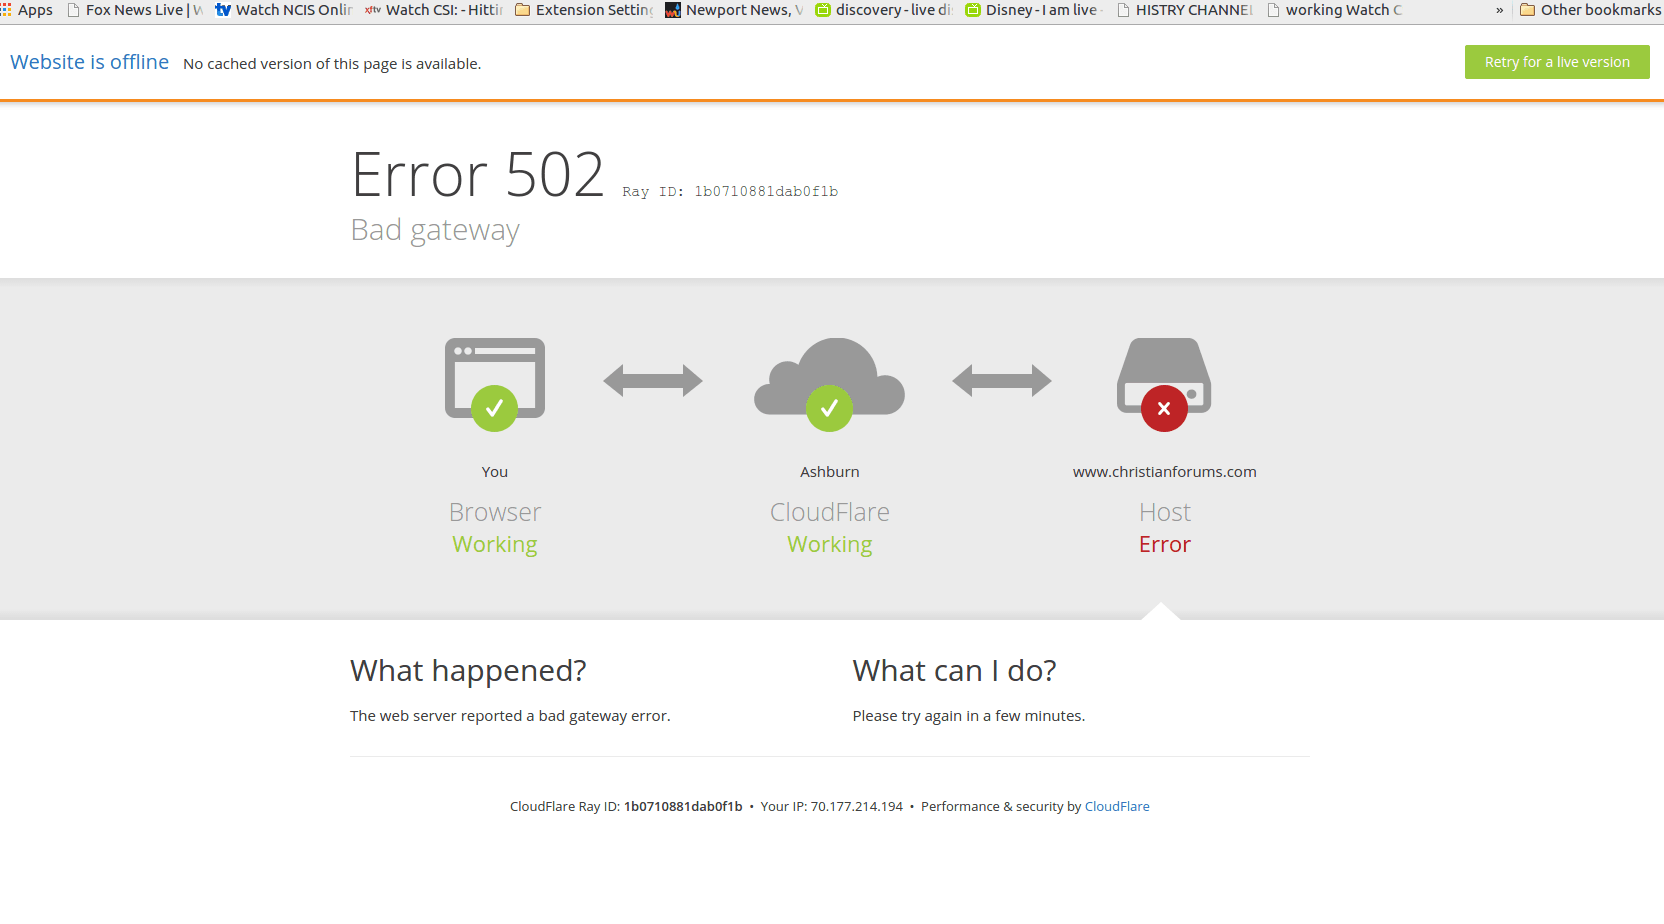The image size is (1664, 924).
Task: Open the Newport News bookmark
Action: coord(734,10)
